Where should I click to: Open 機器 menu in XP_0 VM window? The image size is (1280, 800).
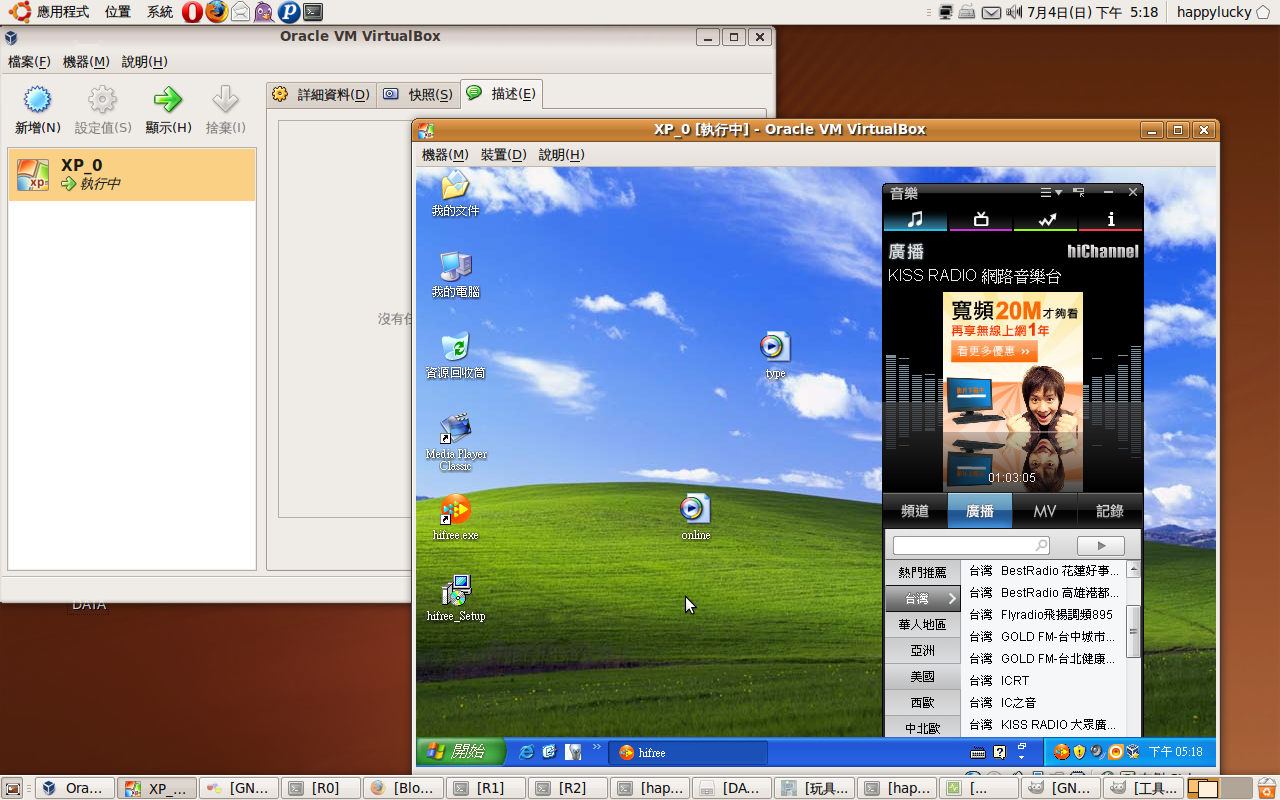point(445,155)
